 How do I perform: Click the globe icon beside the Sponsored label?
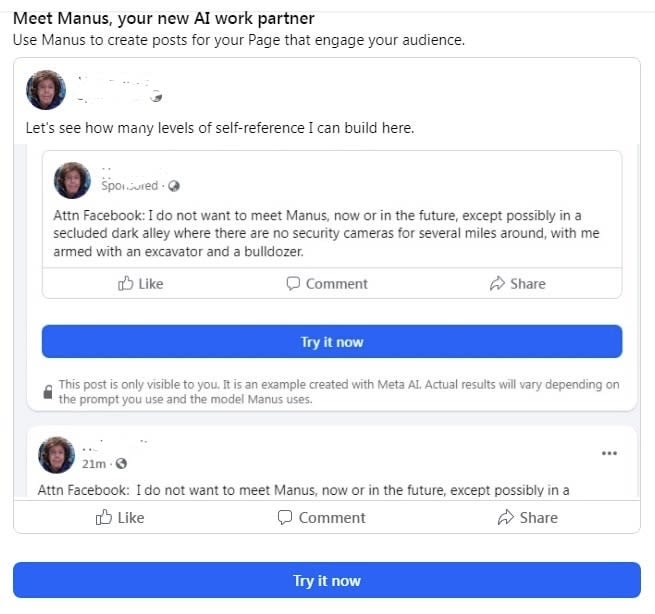click(174, 186)
